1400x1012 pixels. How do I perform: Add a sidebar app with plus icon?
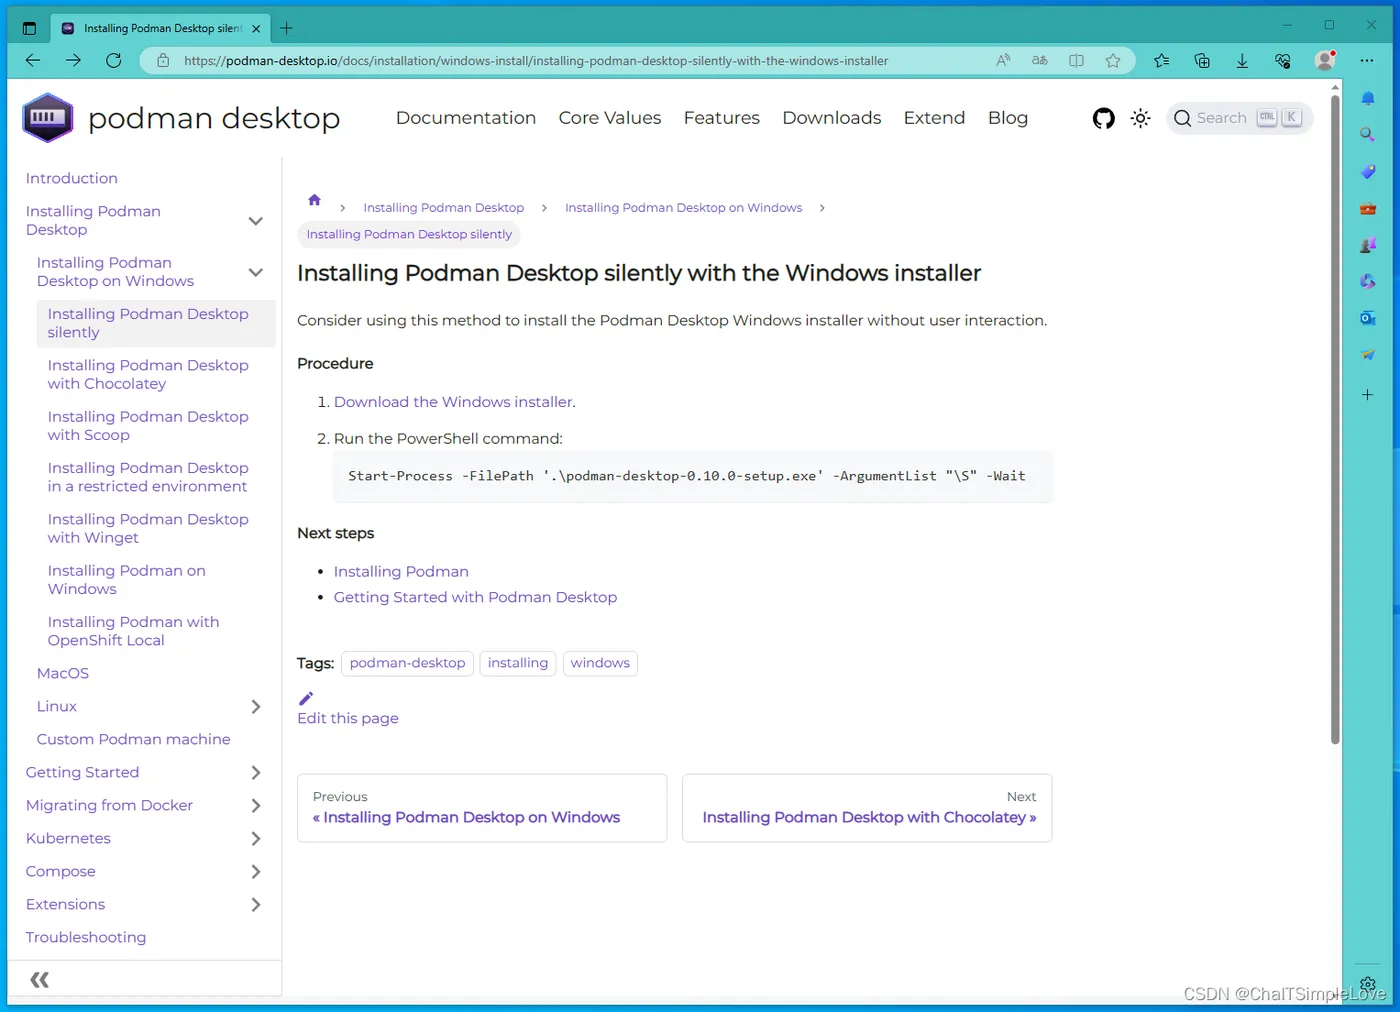[x=1368, y=395]
